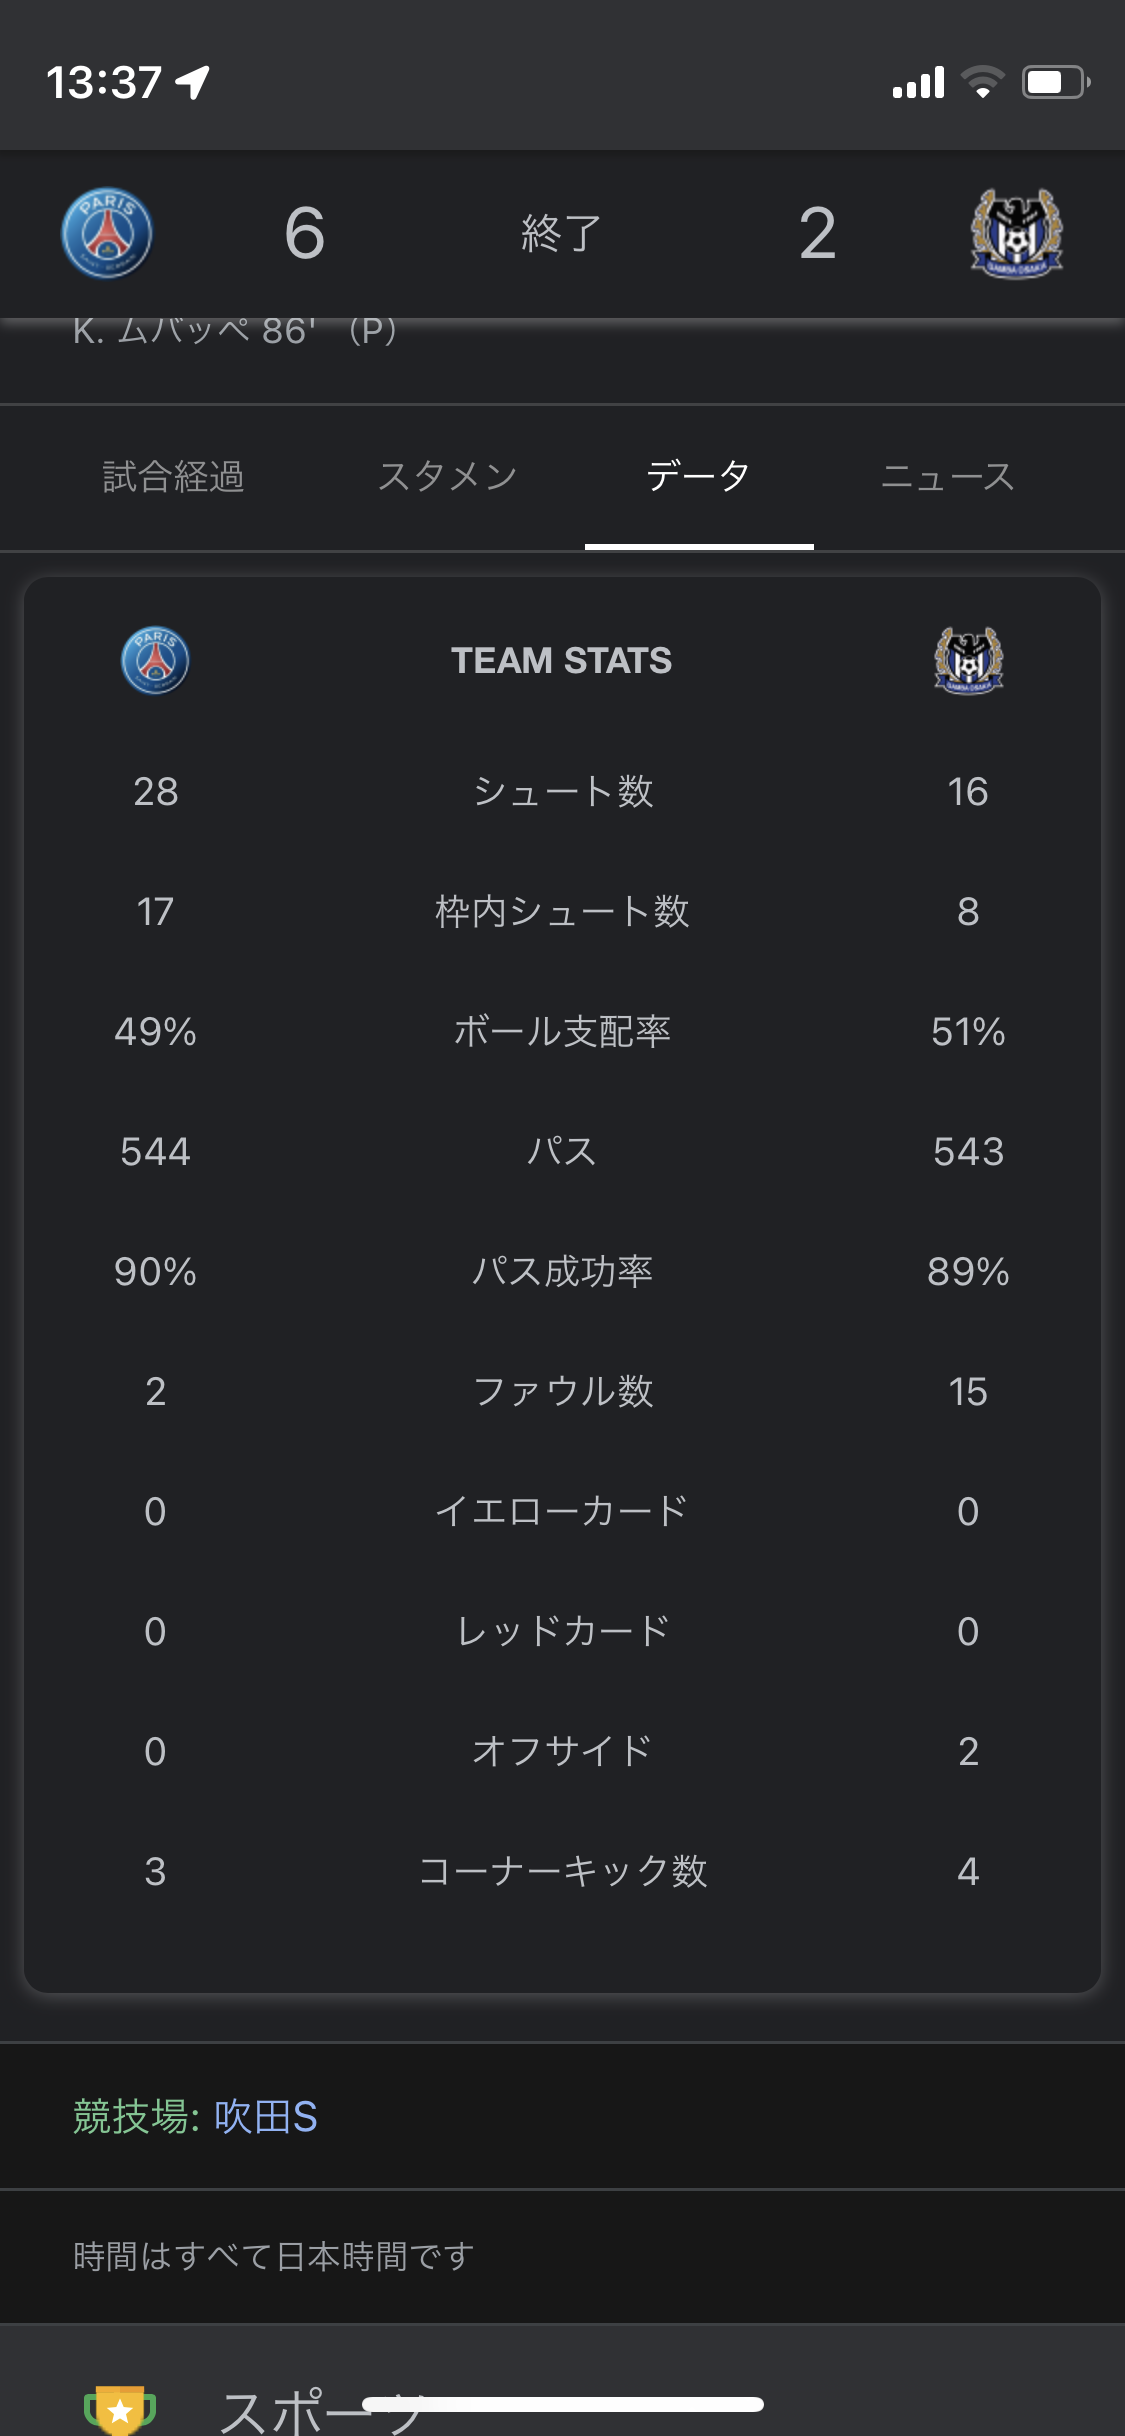Tap the trophy sports icon at bottom
The width and height of the screenshot is (1125, 2436).
pyautogui.click(x=120, y=2410)
